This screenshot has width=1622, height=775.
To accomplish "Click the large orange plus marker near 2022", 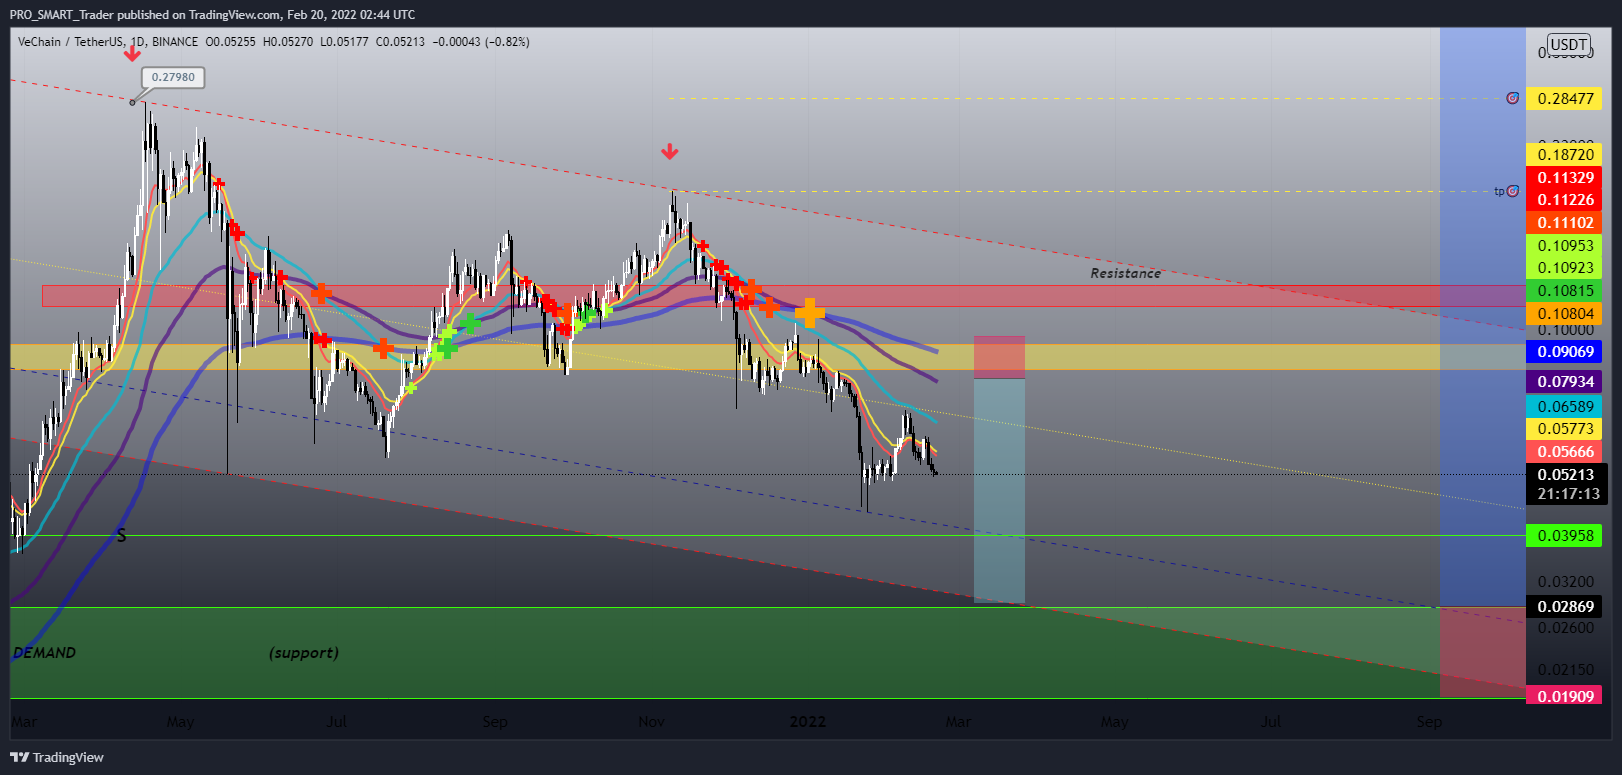I will point(810,312).
